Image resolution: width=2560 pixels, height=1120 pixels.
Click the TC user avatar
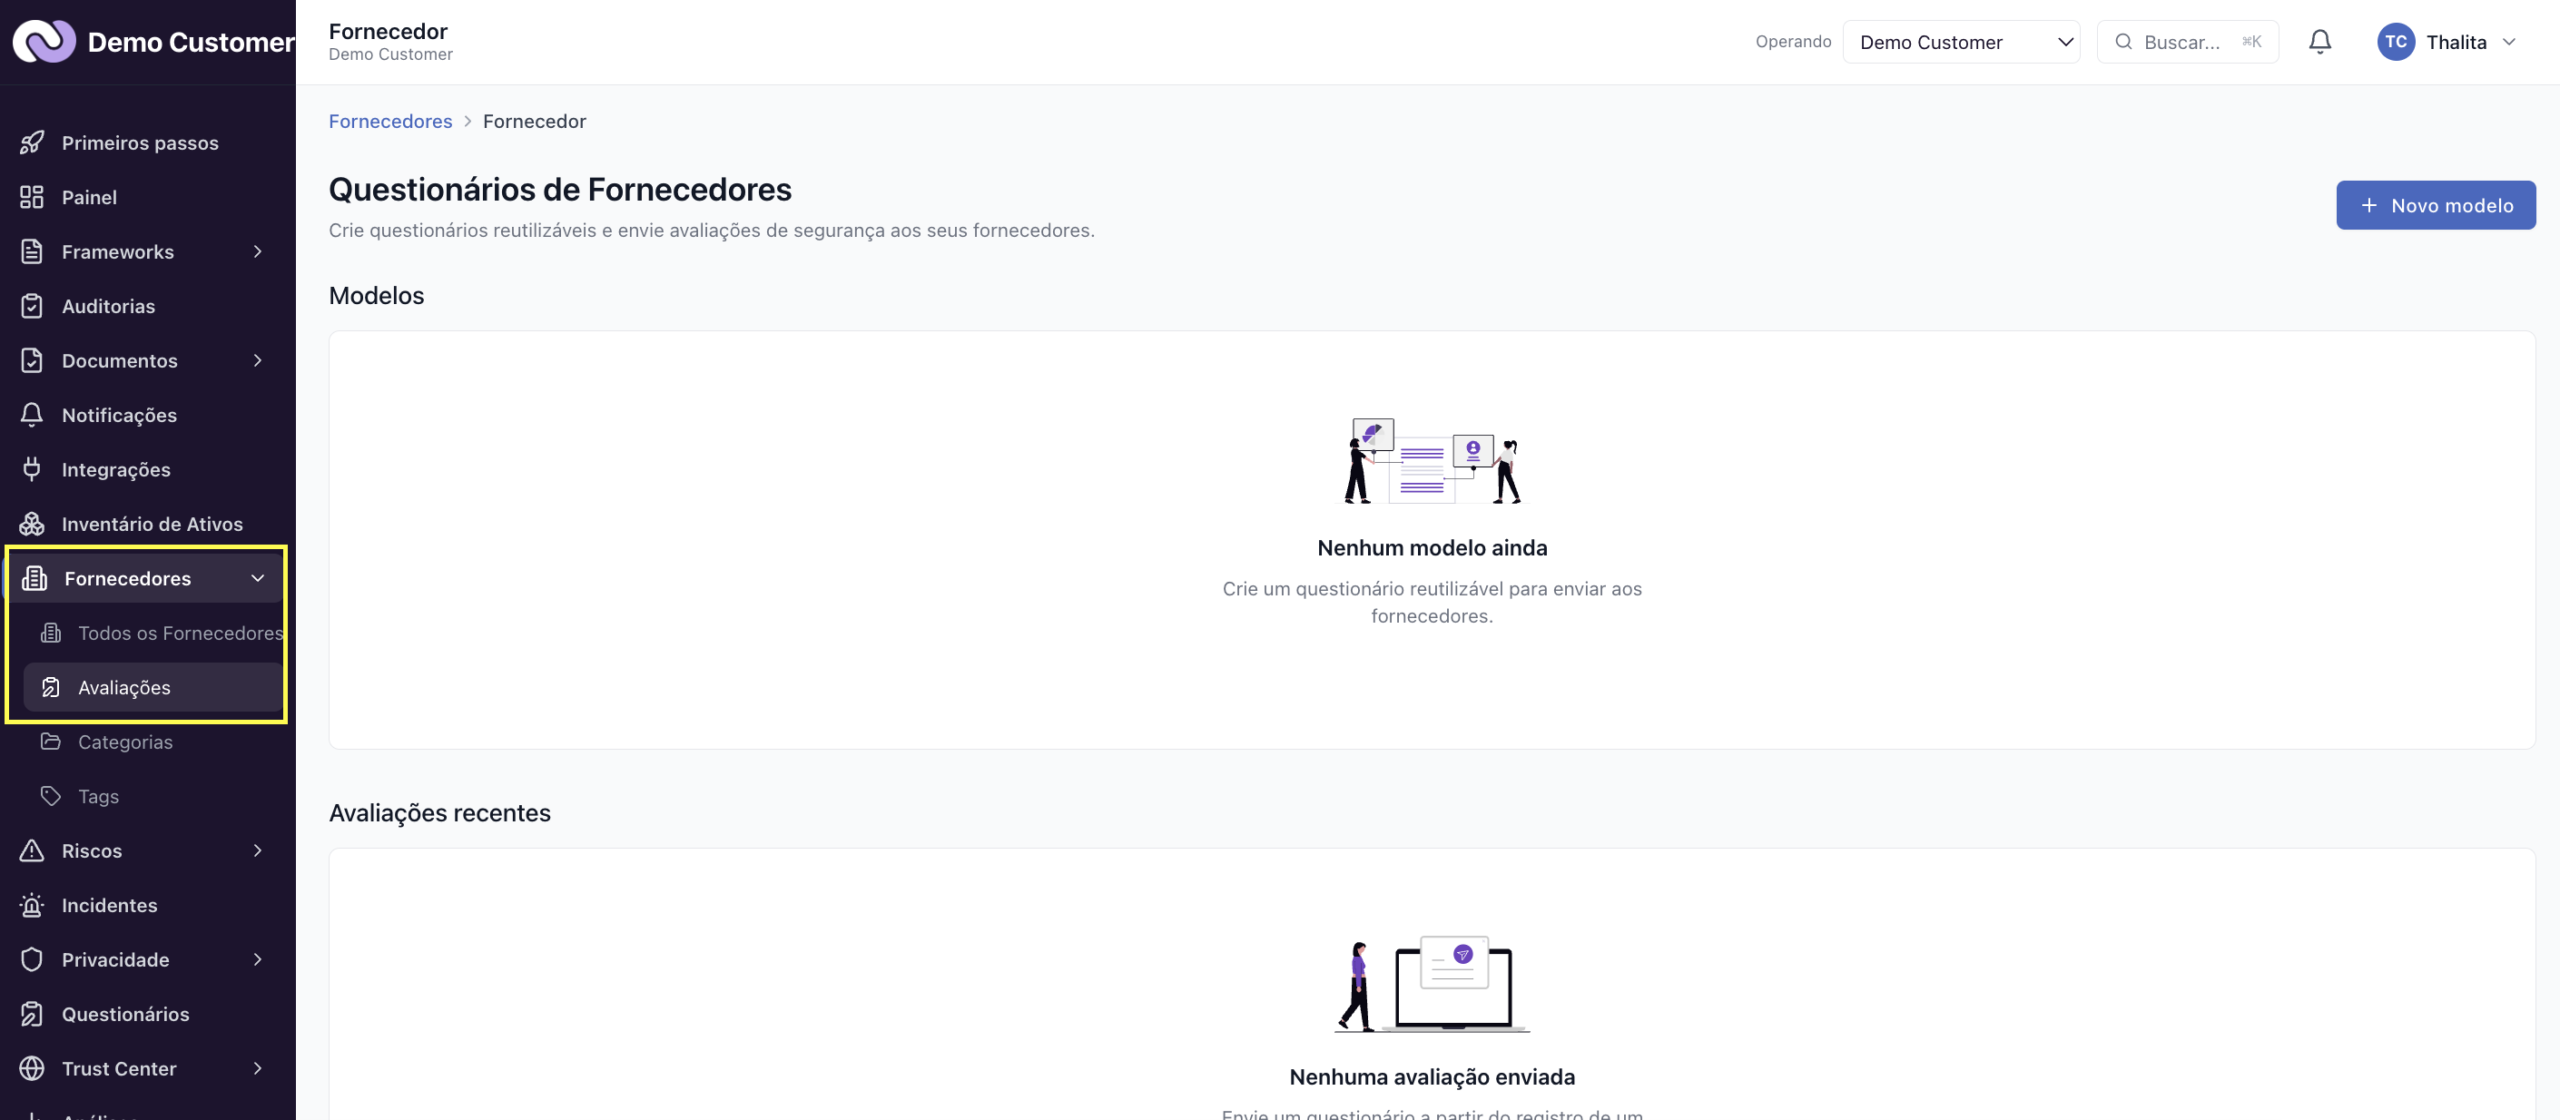tap(2396, 41)
